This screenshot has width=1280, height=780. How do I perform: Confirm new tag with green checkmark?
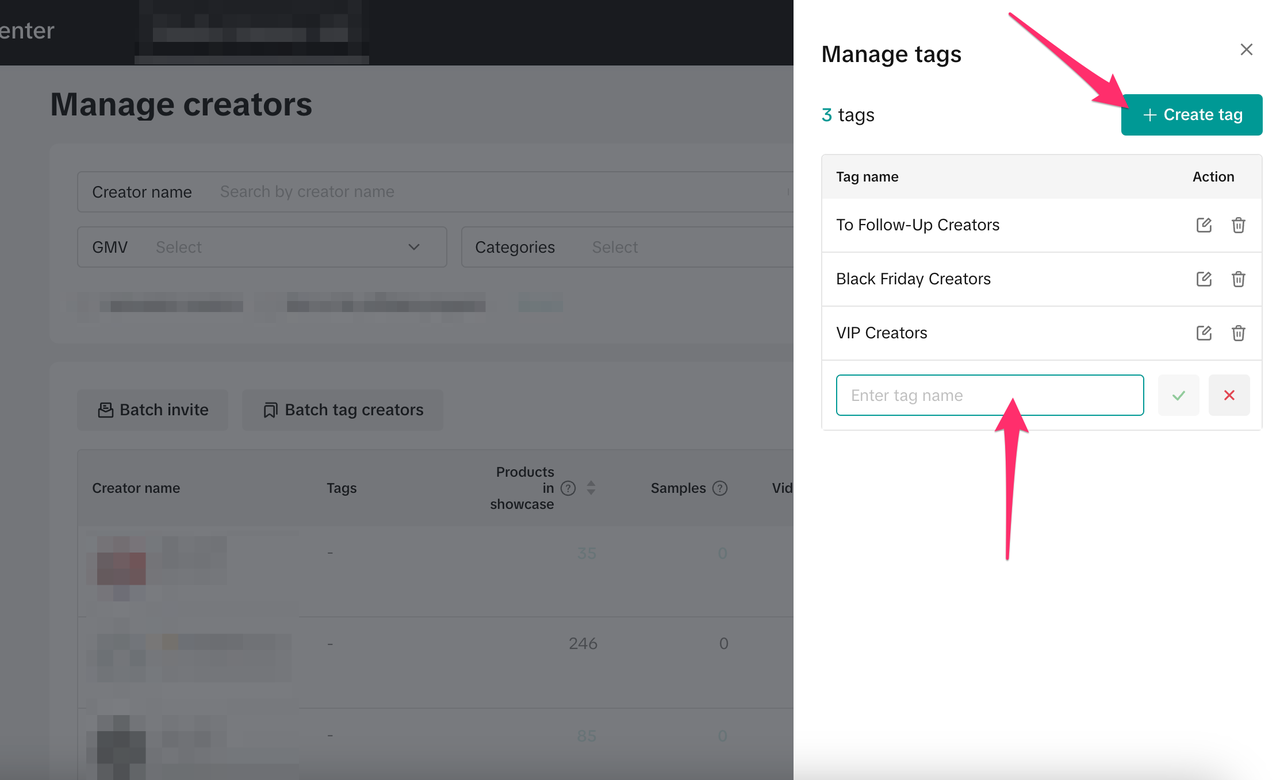(x=1179, y=395)
